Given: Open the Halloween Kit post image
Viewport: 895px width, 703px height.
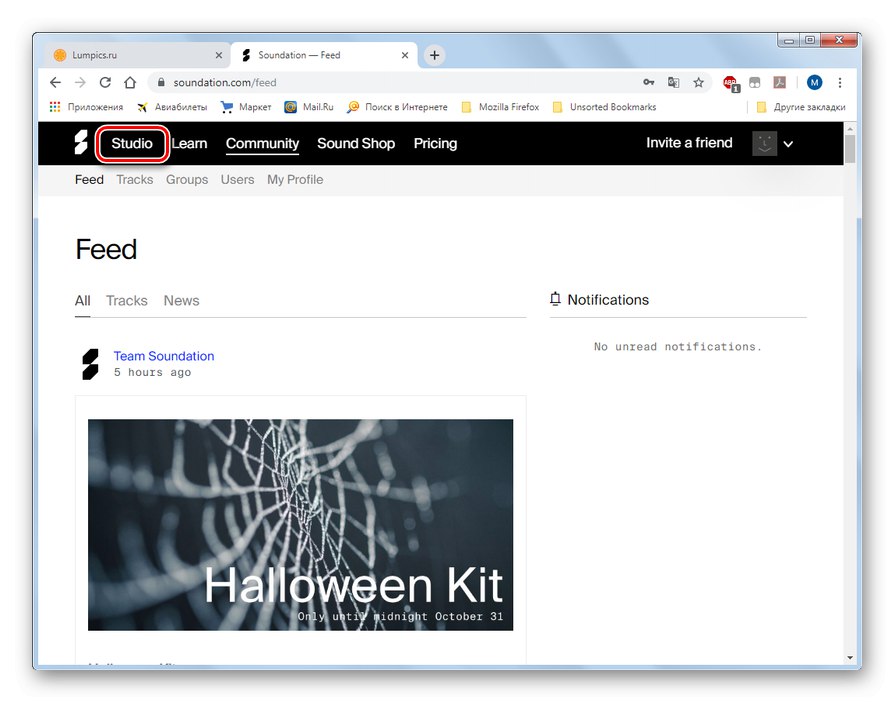Looking at the screenshot, I should click(300, 525).
